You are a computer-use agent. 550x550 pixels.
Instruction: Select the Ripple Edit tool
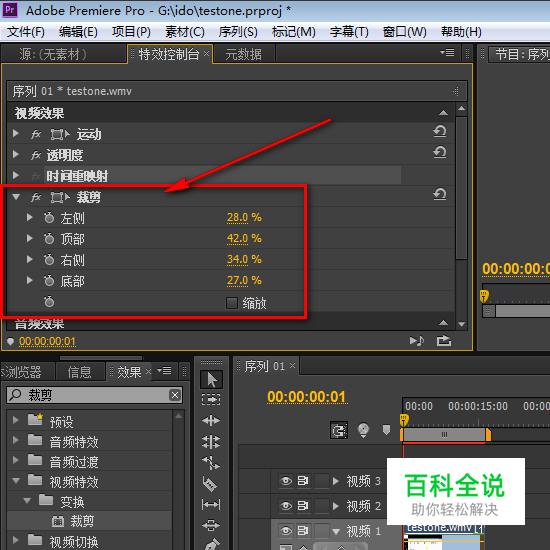point(211,420)
